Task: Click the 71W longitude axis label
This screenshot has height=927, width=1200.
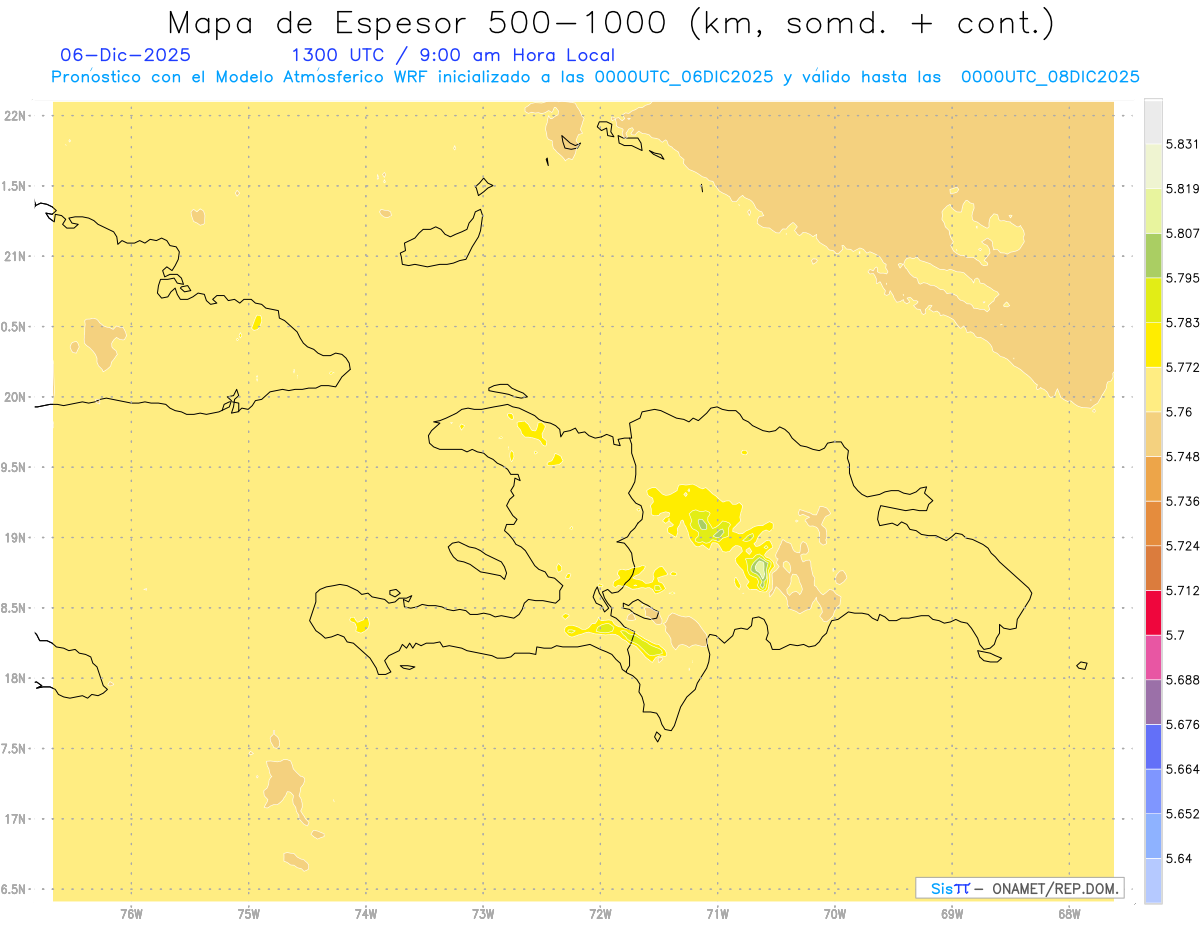Action: coord(717,913)
